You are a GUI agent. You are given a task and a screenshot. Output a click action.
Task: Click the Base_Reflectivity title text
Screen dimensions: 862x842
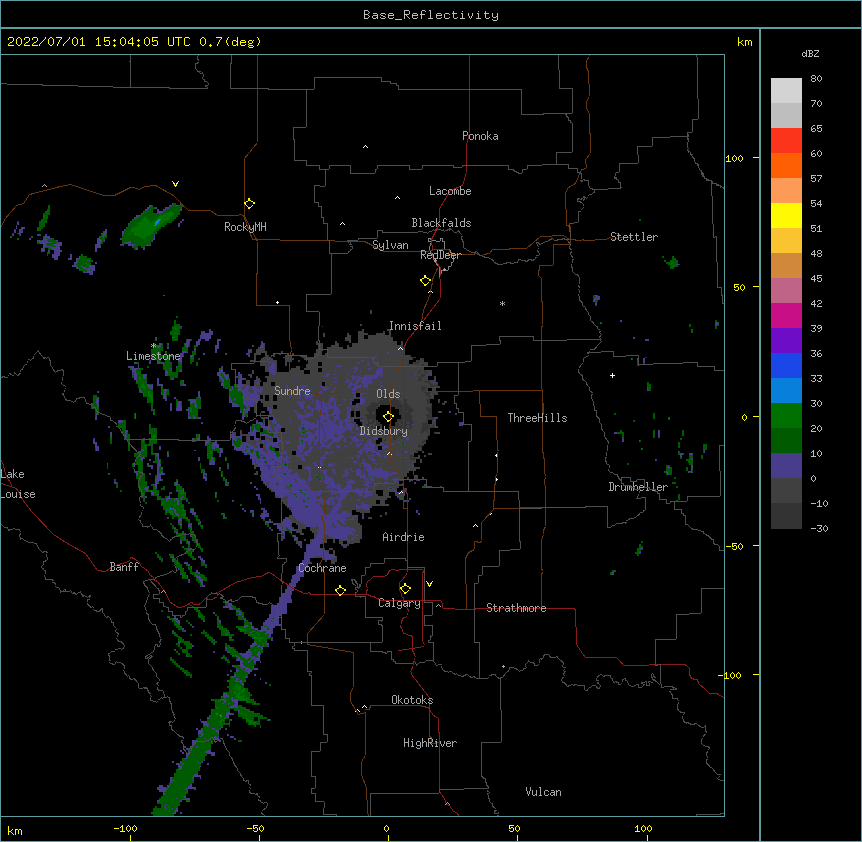tap(431, 15)
